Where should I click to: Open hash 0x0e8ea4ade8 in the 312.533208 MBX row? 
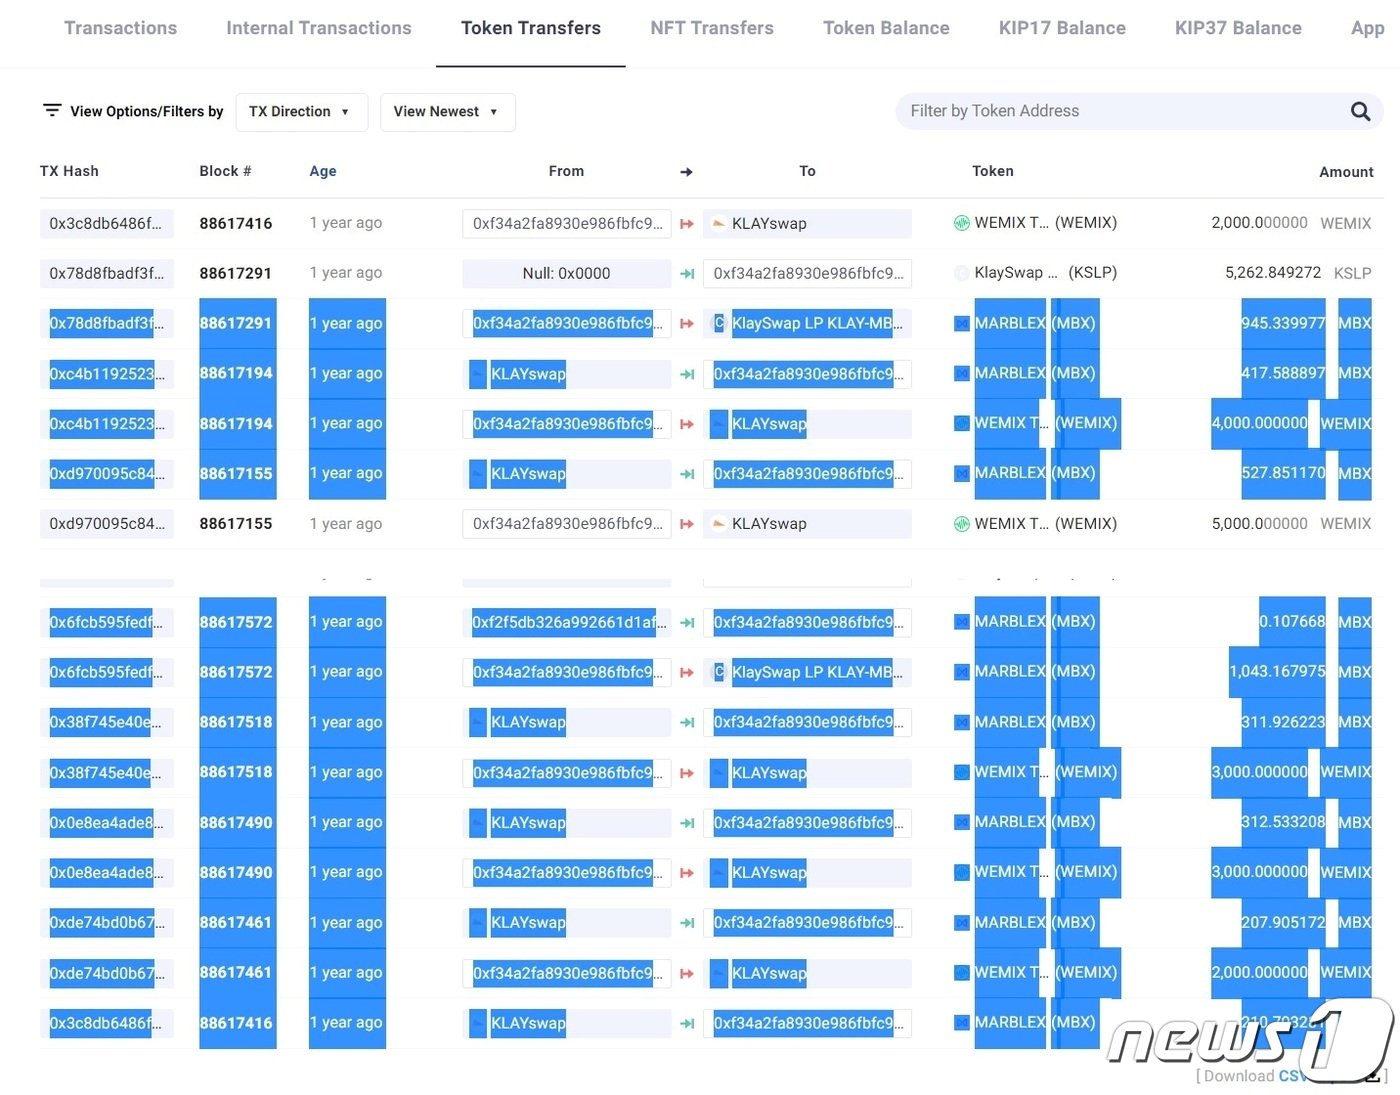click(x=107, y=822)
